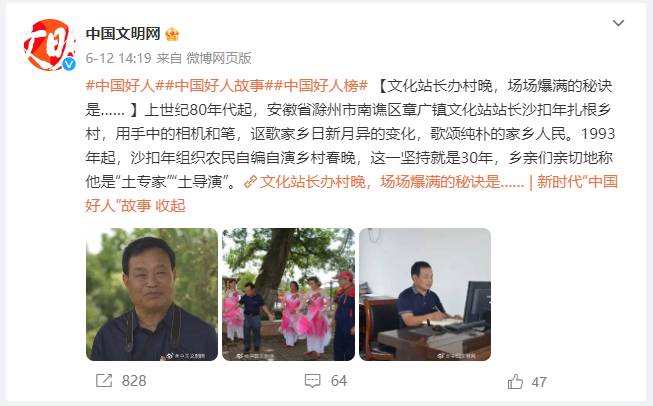
Task: Open the 6-12 14:19 post timestamp
Action: tap(118, 58)
